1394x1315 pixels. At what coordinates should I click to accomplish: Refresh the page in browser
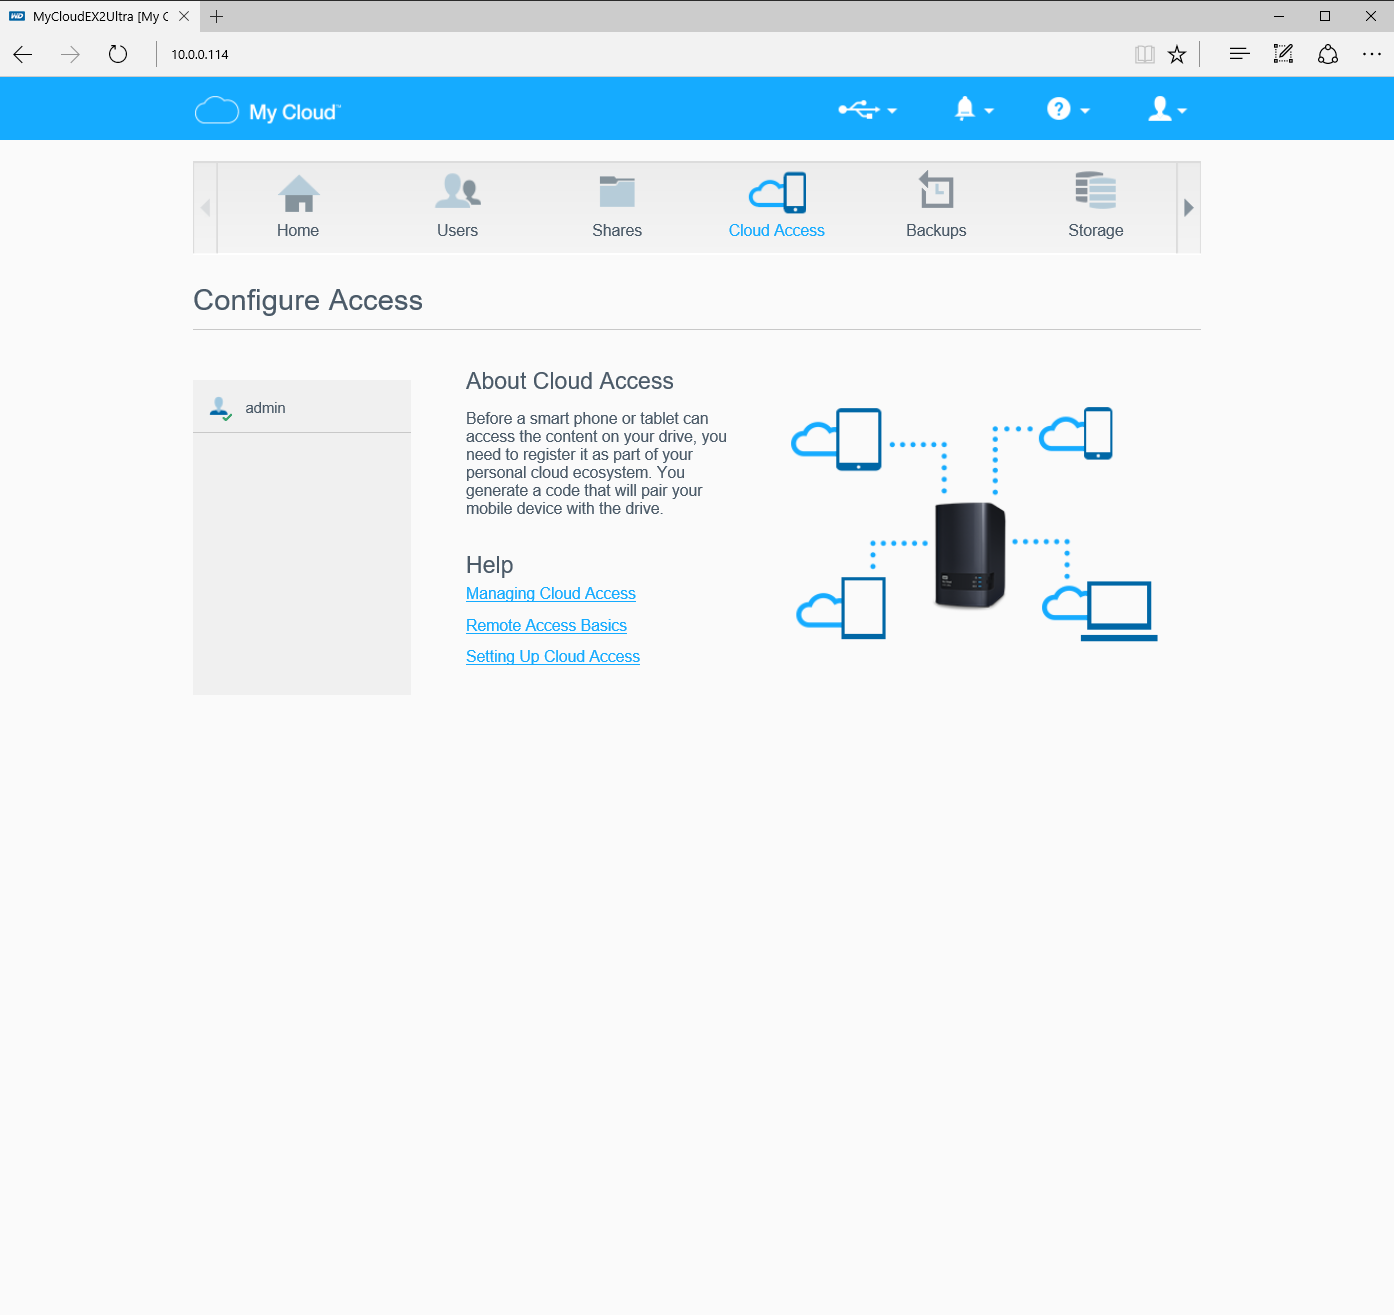click(118, 55)
